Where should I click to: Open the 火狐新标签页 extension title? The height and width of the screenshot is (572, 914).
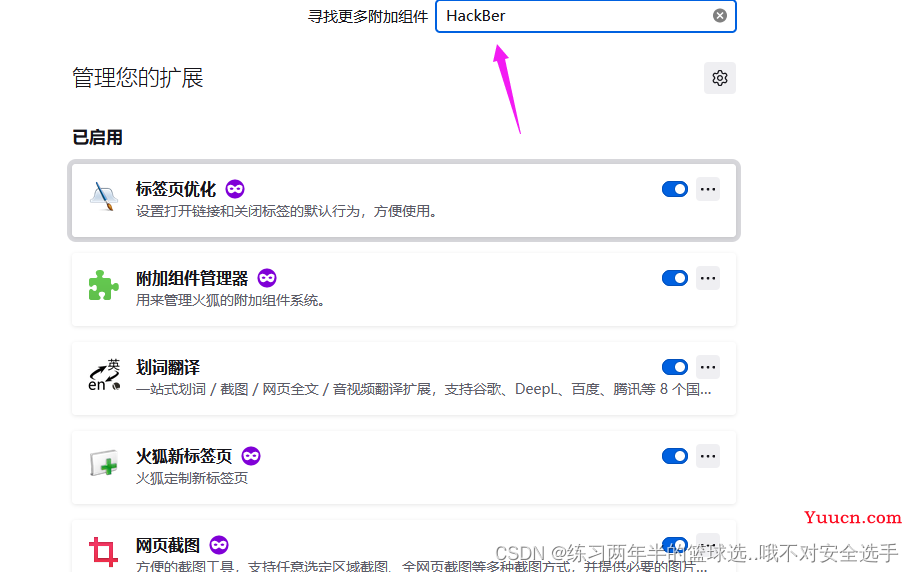pyautogui.click(x=184, y=456)
